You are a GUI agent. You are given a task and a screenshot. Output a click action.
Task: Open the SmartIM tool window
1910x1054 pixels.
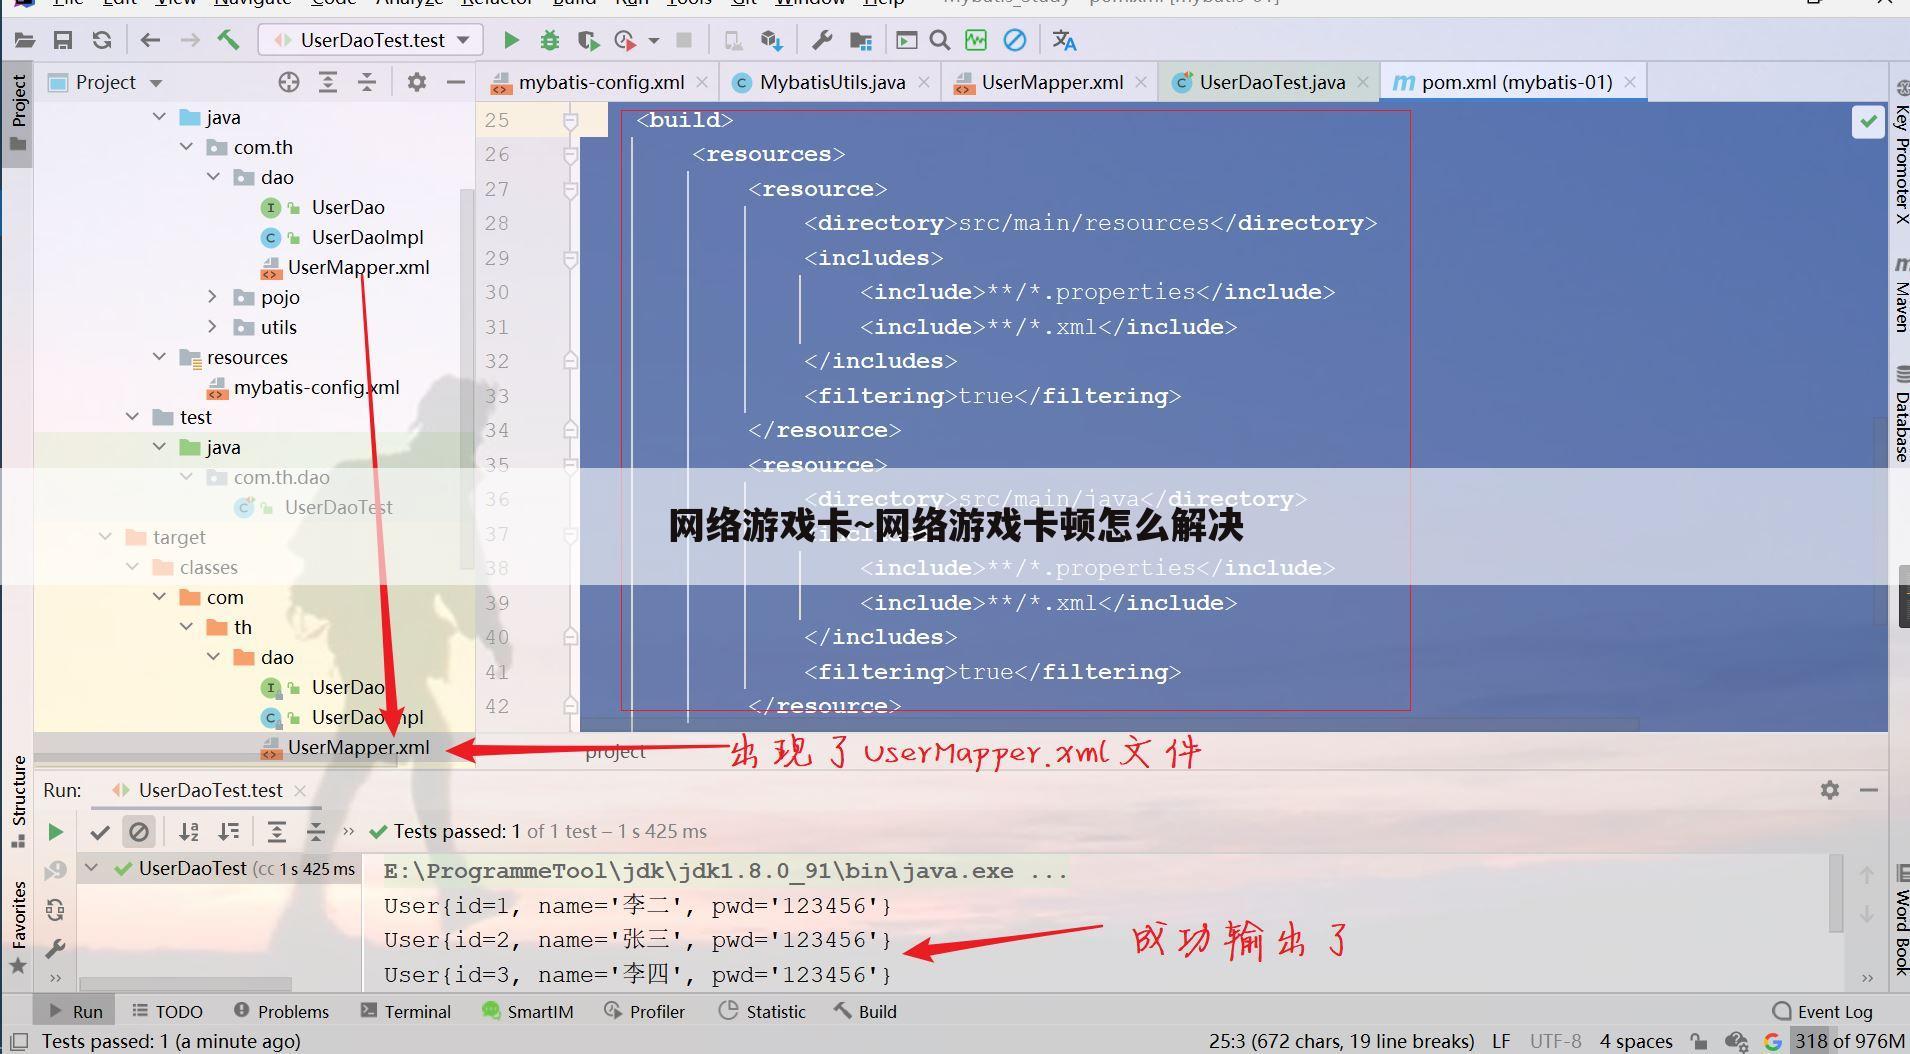[527, 1011]
